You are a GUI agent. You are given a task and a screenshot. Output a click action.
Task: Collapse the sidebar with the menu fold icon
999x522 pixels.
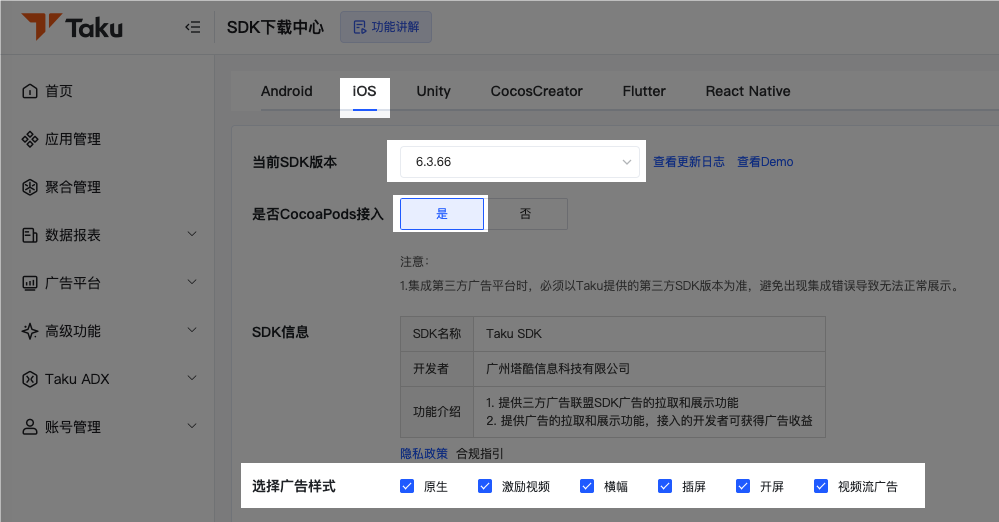click(x=192, y=27)
